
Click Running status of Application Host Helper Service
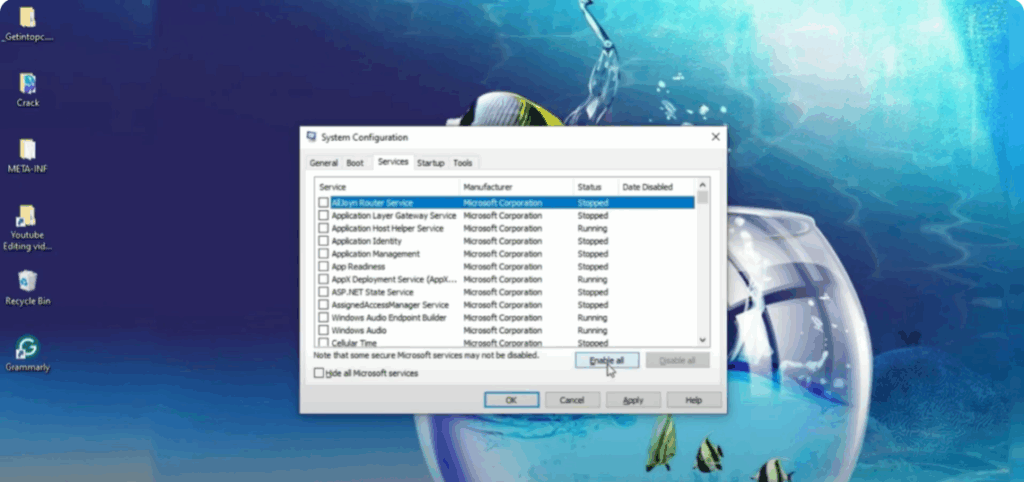(x=592, y=229)
